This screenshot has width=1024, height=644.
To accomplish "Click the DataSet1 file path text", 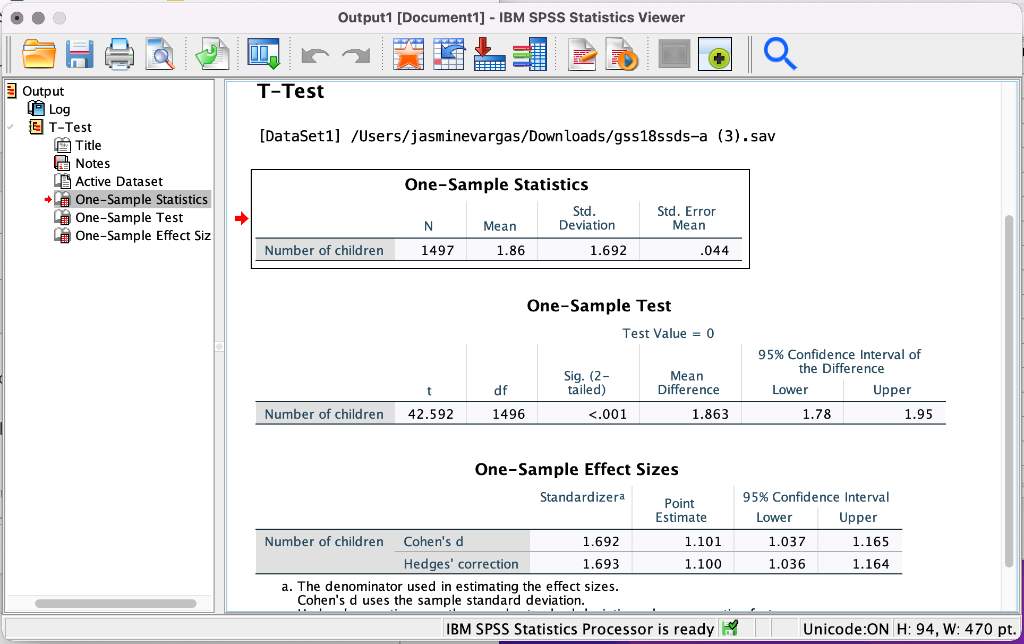I will point(517,136).
